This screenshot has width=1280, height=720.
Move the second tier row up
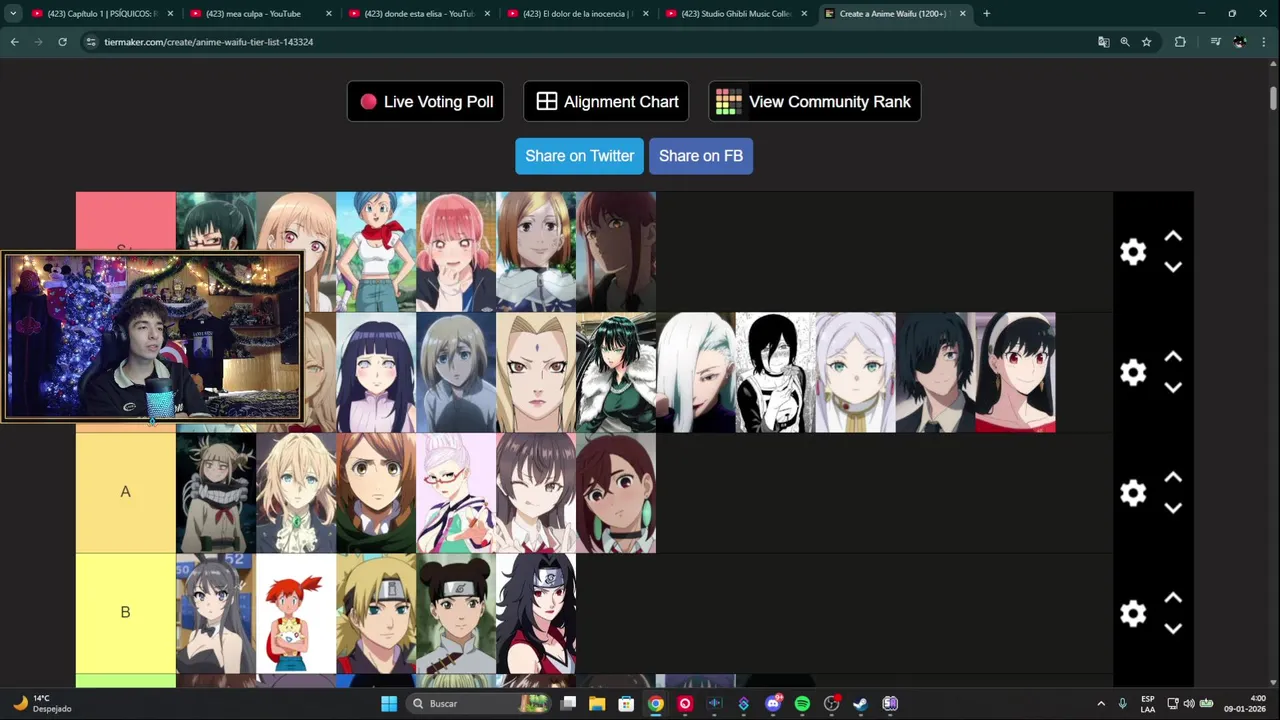[1173, 357]
